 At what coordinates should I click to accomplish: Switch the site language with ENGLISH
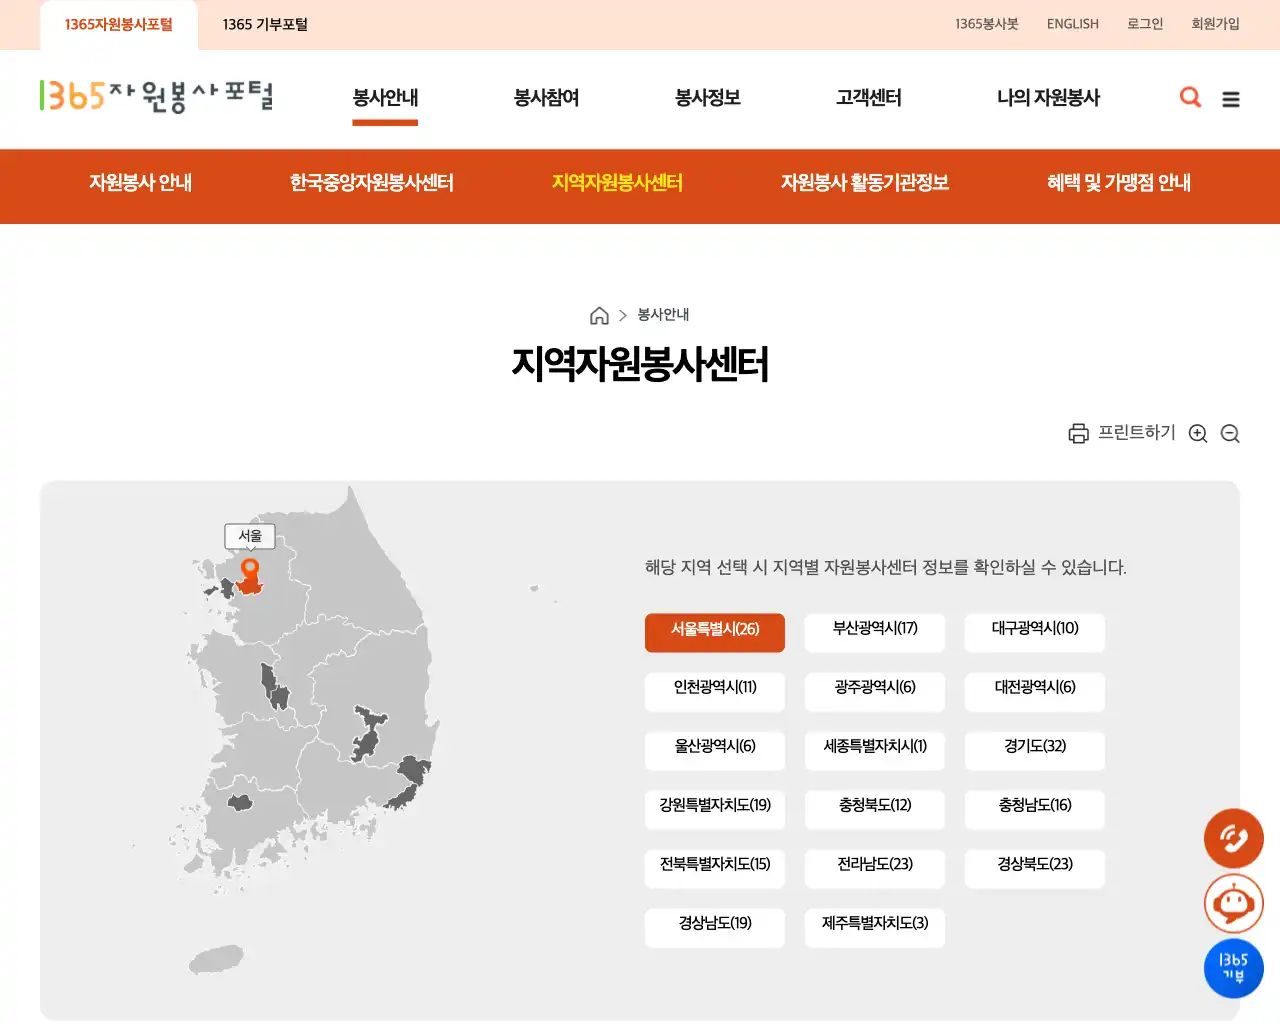click(1072, 23)
